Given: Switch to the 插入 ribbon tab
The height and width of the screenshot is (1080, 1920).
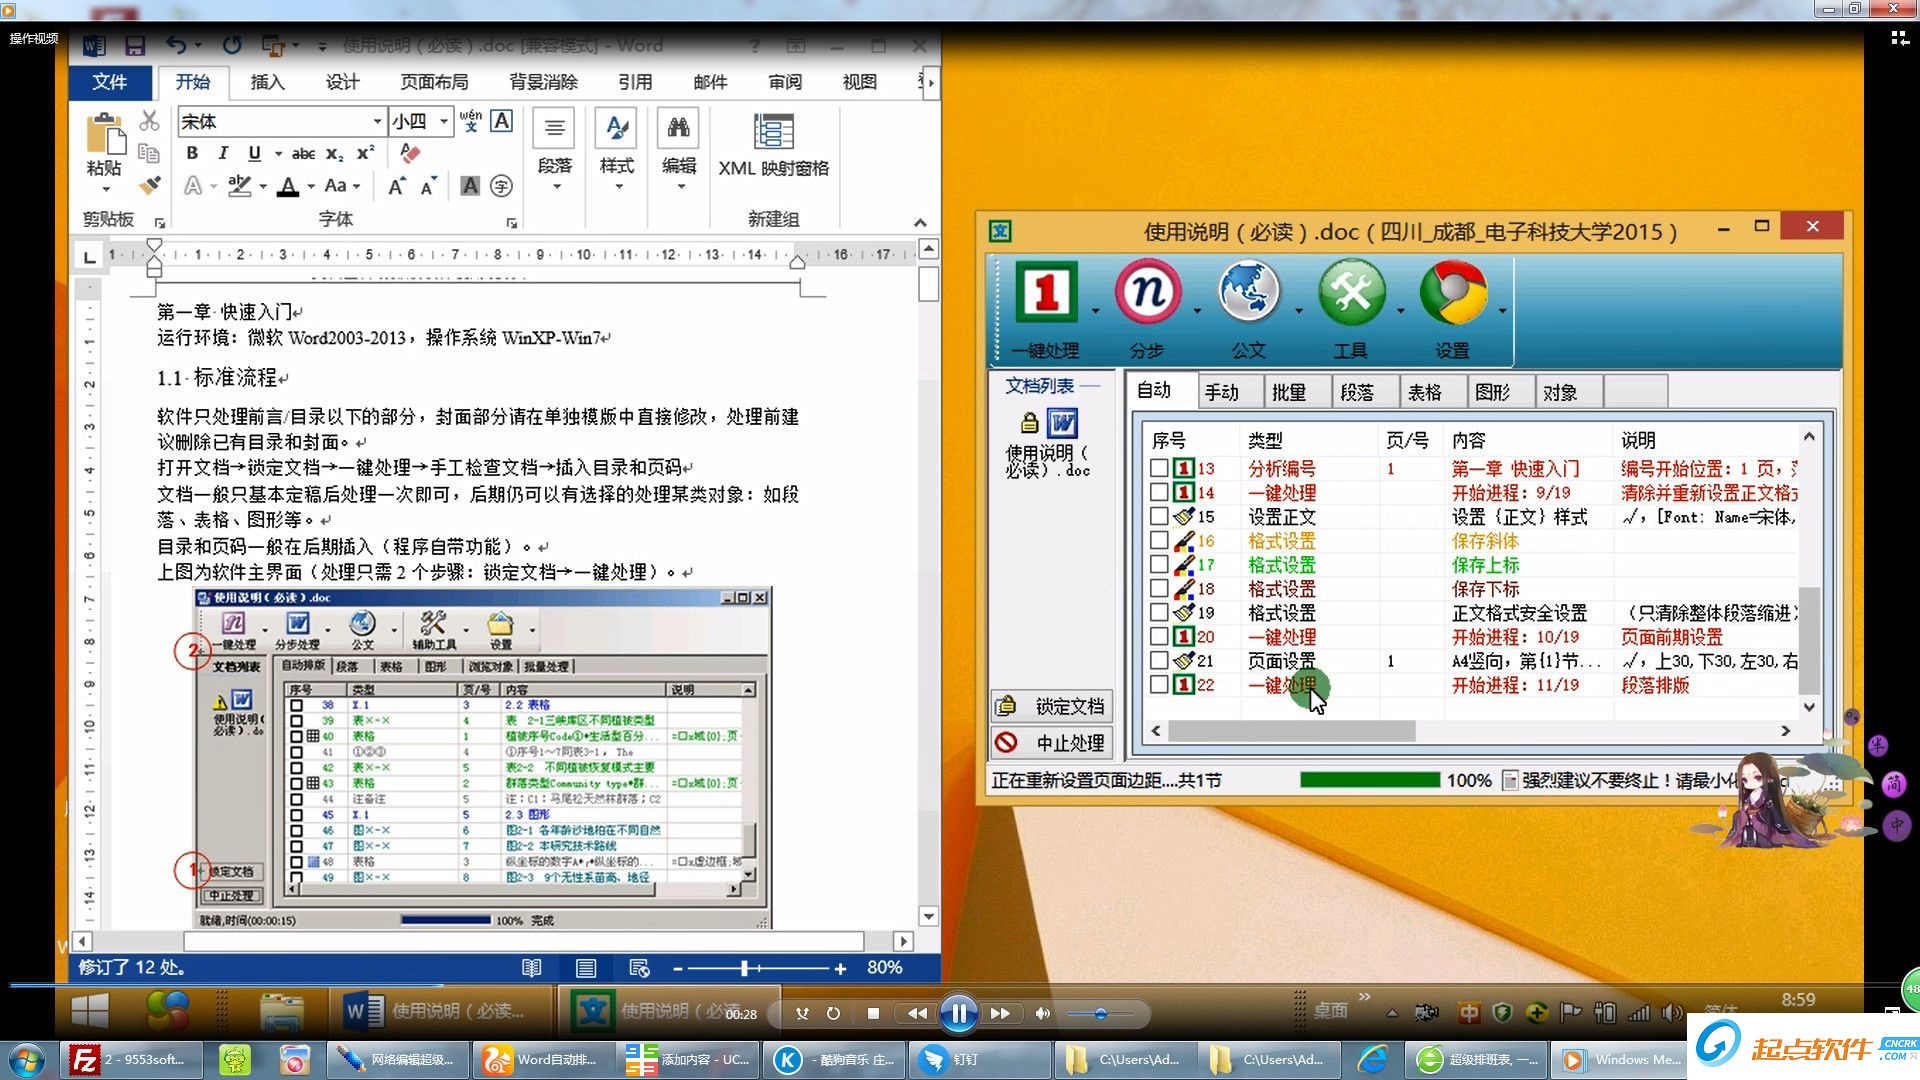Looking at the screenshot, I should [267, 82].
